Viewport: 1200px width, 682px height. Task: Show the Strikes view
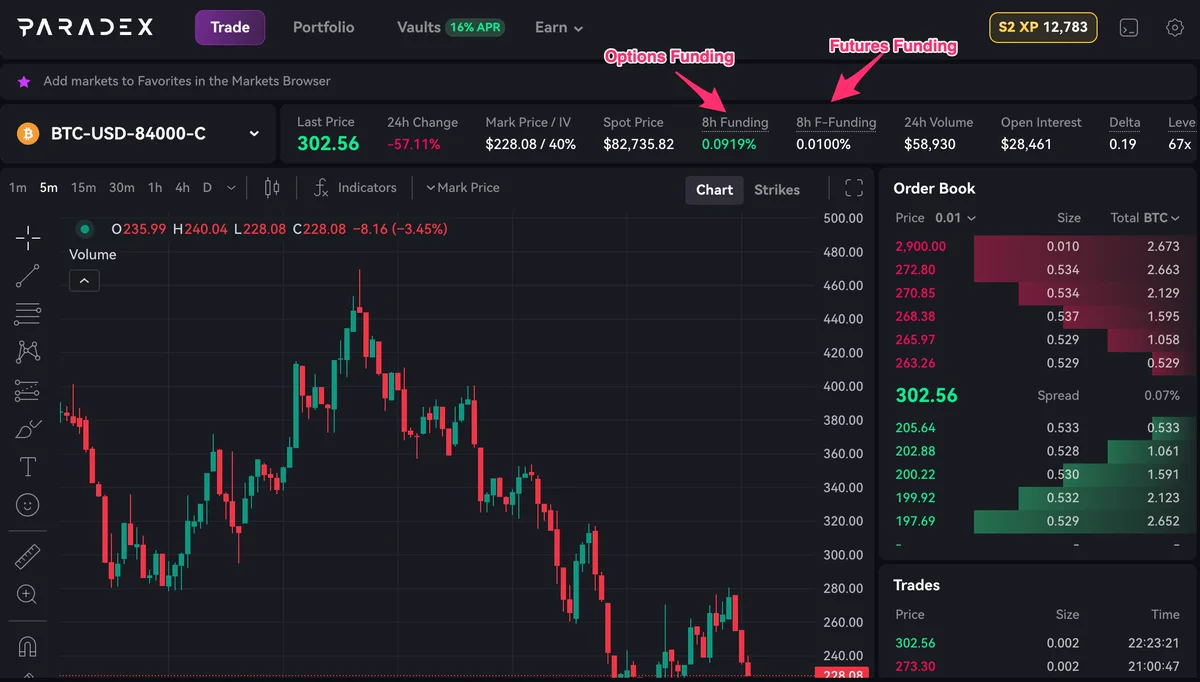(x=777, y=189)
